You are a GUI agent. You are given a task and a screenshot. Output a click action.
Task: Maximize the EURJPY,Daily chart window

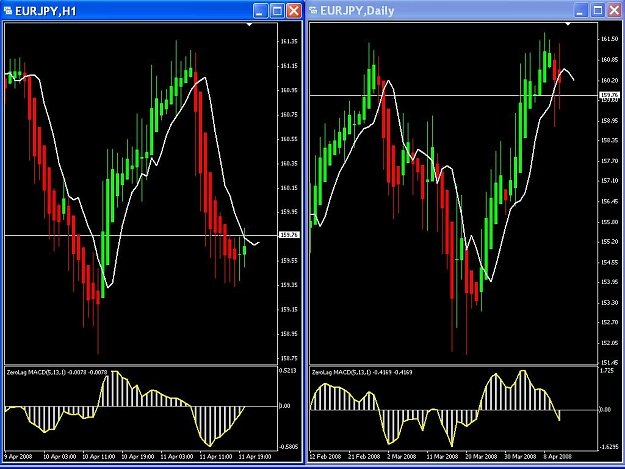tap(597, 11)
